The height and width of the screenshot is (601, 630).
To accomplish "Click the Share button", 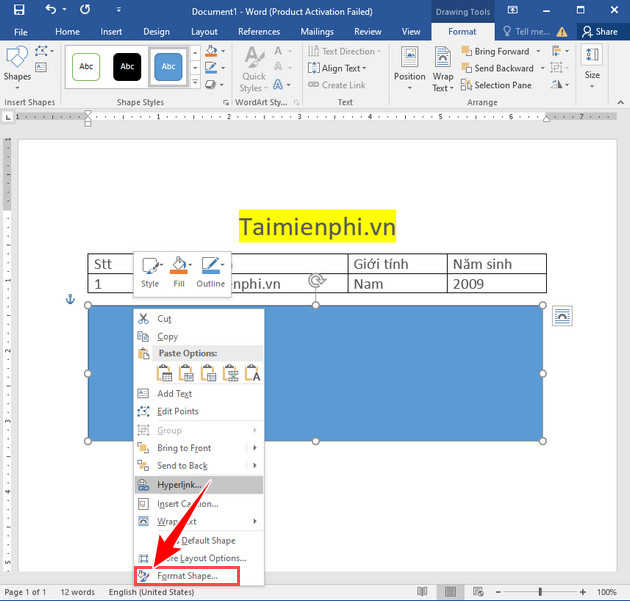I will (601, 32).
